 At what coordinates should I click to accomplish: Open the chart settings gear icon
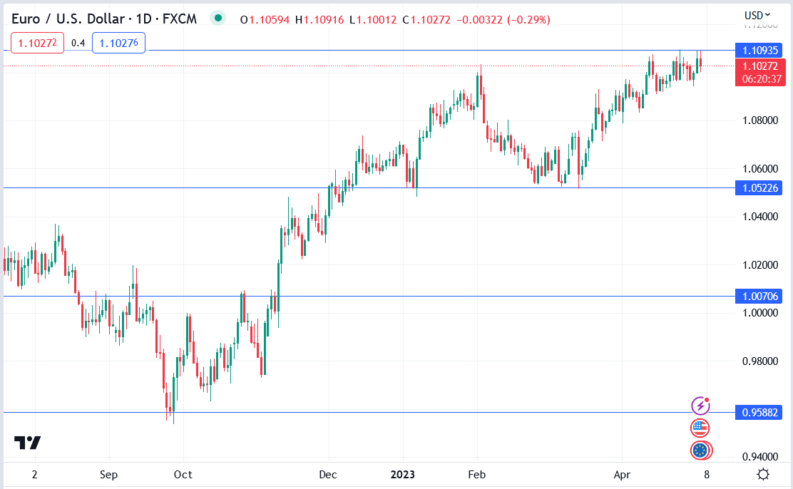click(763, 474)
